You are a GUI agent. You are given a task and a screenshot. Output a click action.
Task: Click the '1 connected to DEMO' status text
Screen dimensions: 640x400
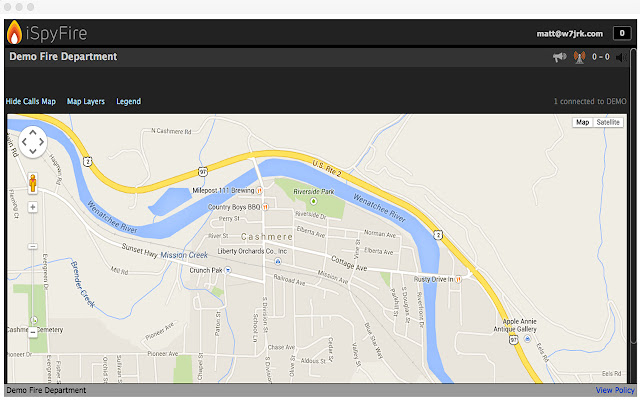[x=590, y=101]
